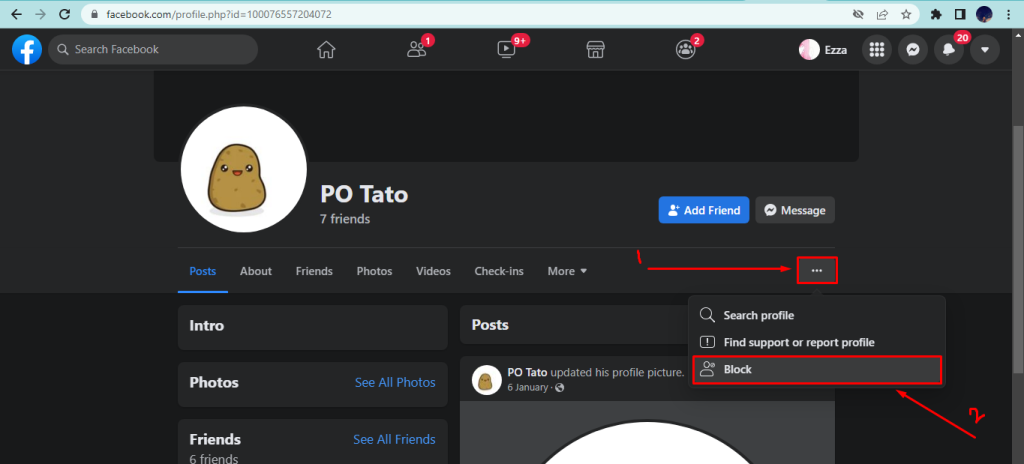Go to Ezza's profile
This screenshot has height=464, width=1024.
(824, 50)
